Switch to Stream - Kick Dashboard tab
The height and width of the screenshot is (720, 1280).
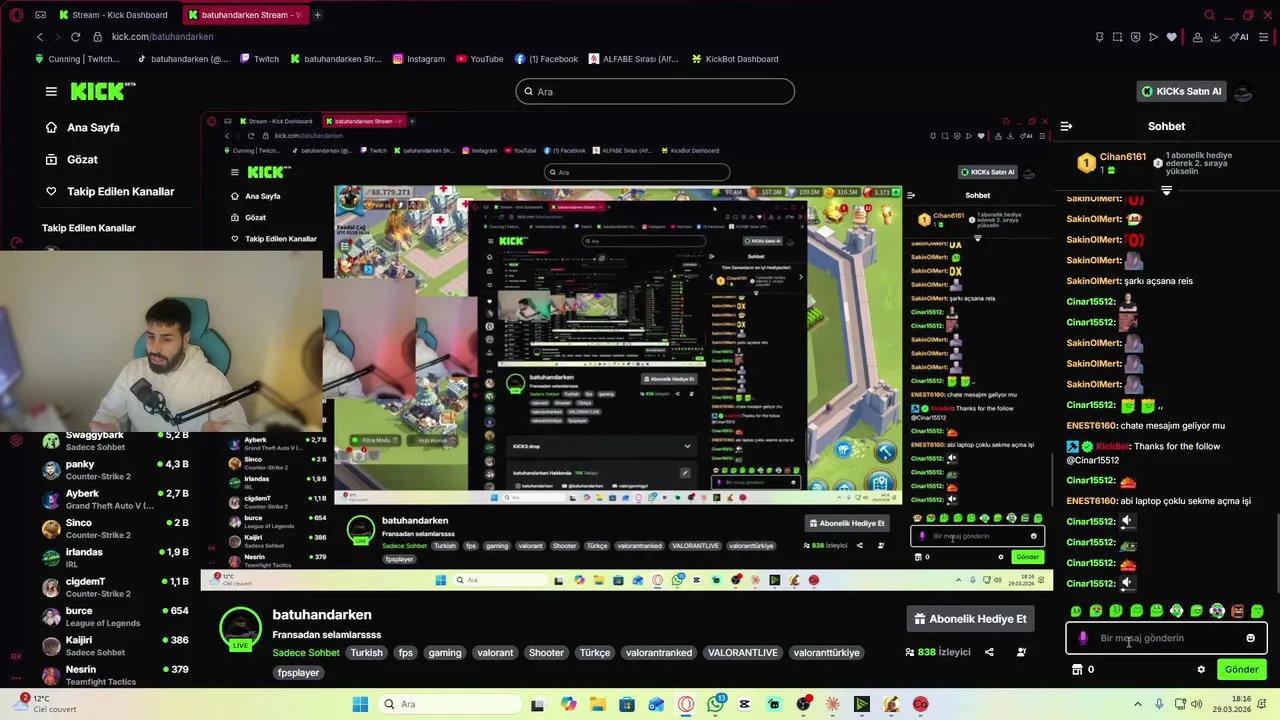114,15
